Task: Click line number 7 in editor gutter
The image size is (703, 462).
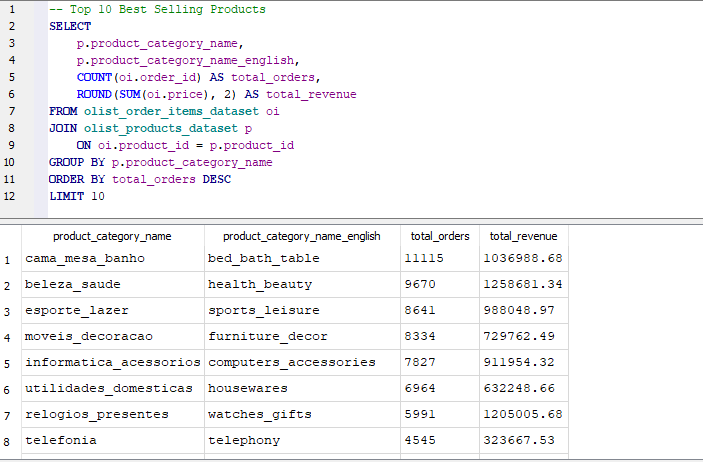Action: [x=11, y=111]
